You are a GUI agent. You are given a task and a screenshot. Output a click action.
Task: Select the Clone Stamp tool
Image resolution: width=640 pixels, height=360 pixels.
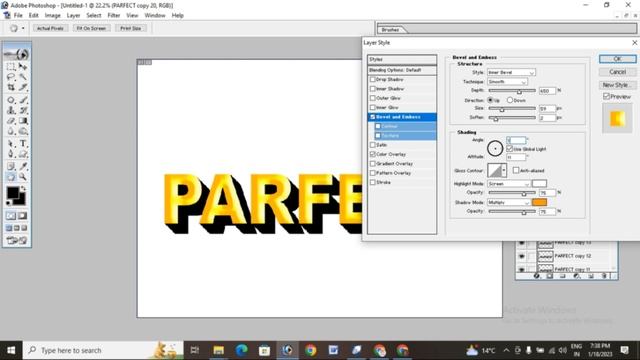[x=11, y=111]
